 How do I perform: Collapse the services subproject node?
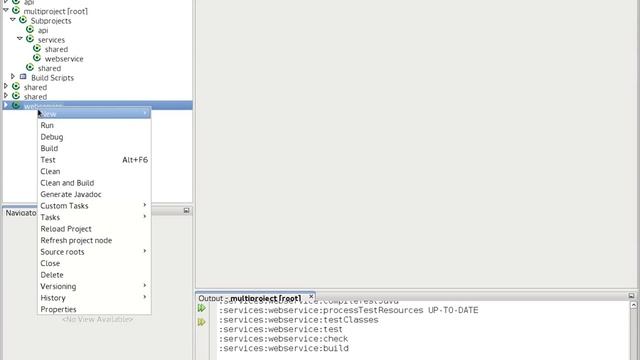[20, 38]
